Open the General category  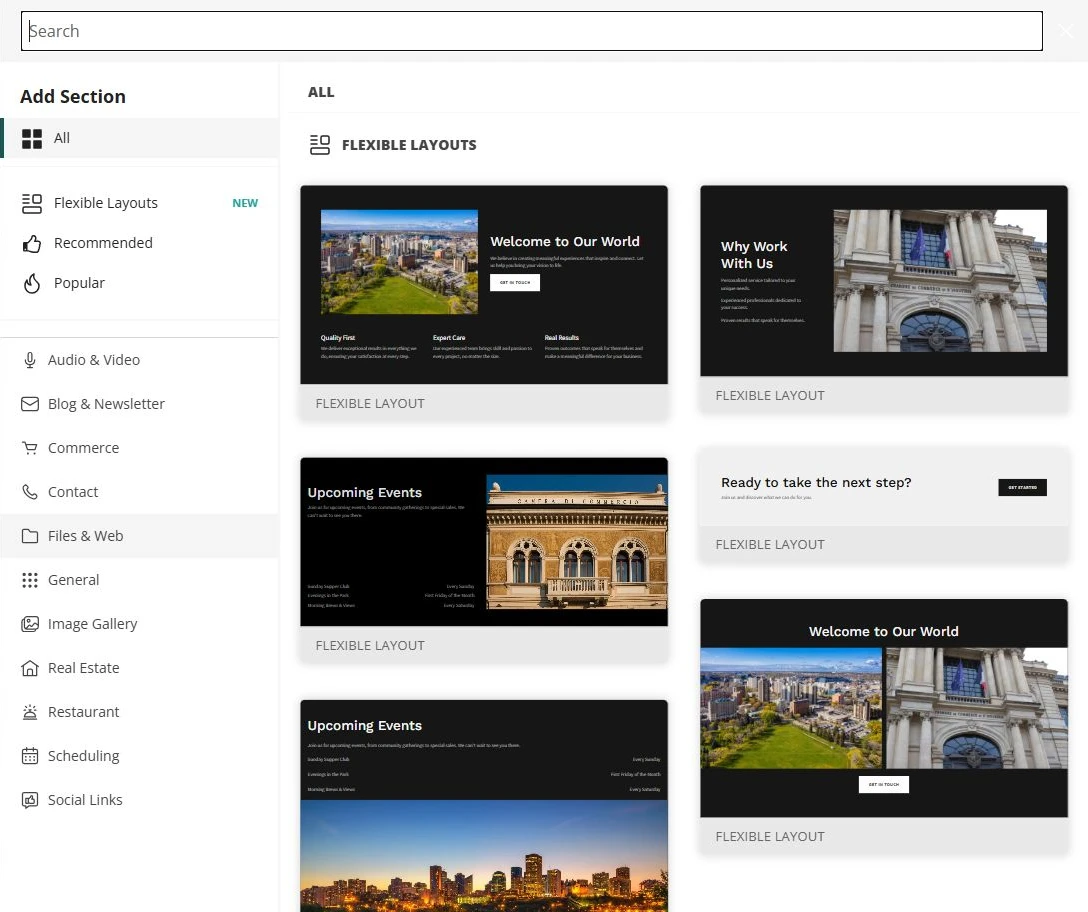point(139,580)
